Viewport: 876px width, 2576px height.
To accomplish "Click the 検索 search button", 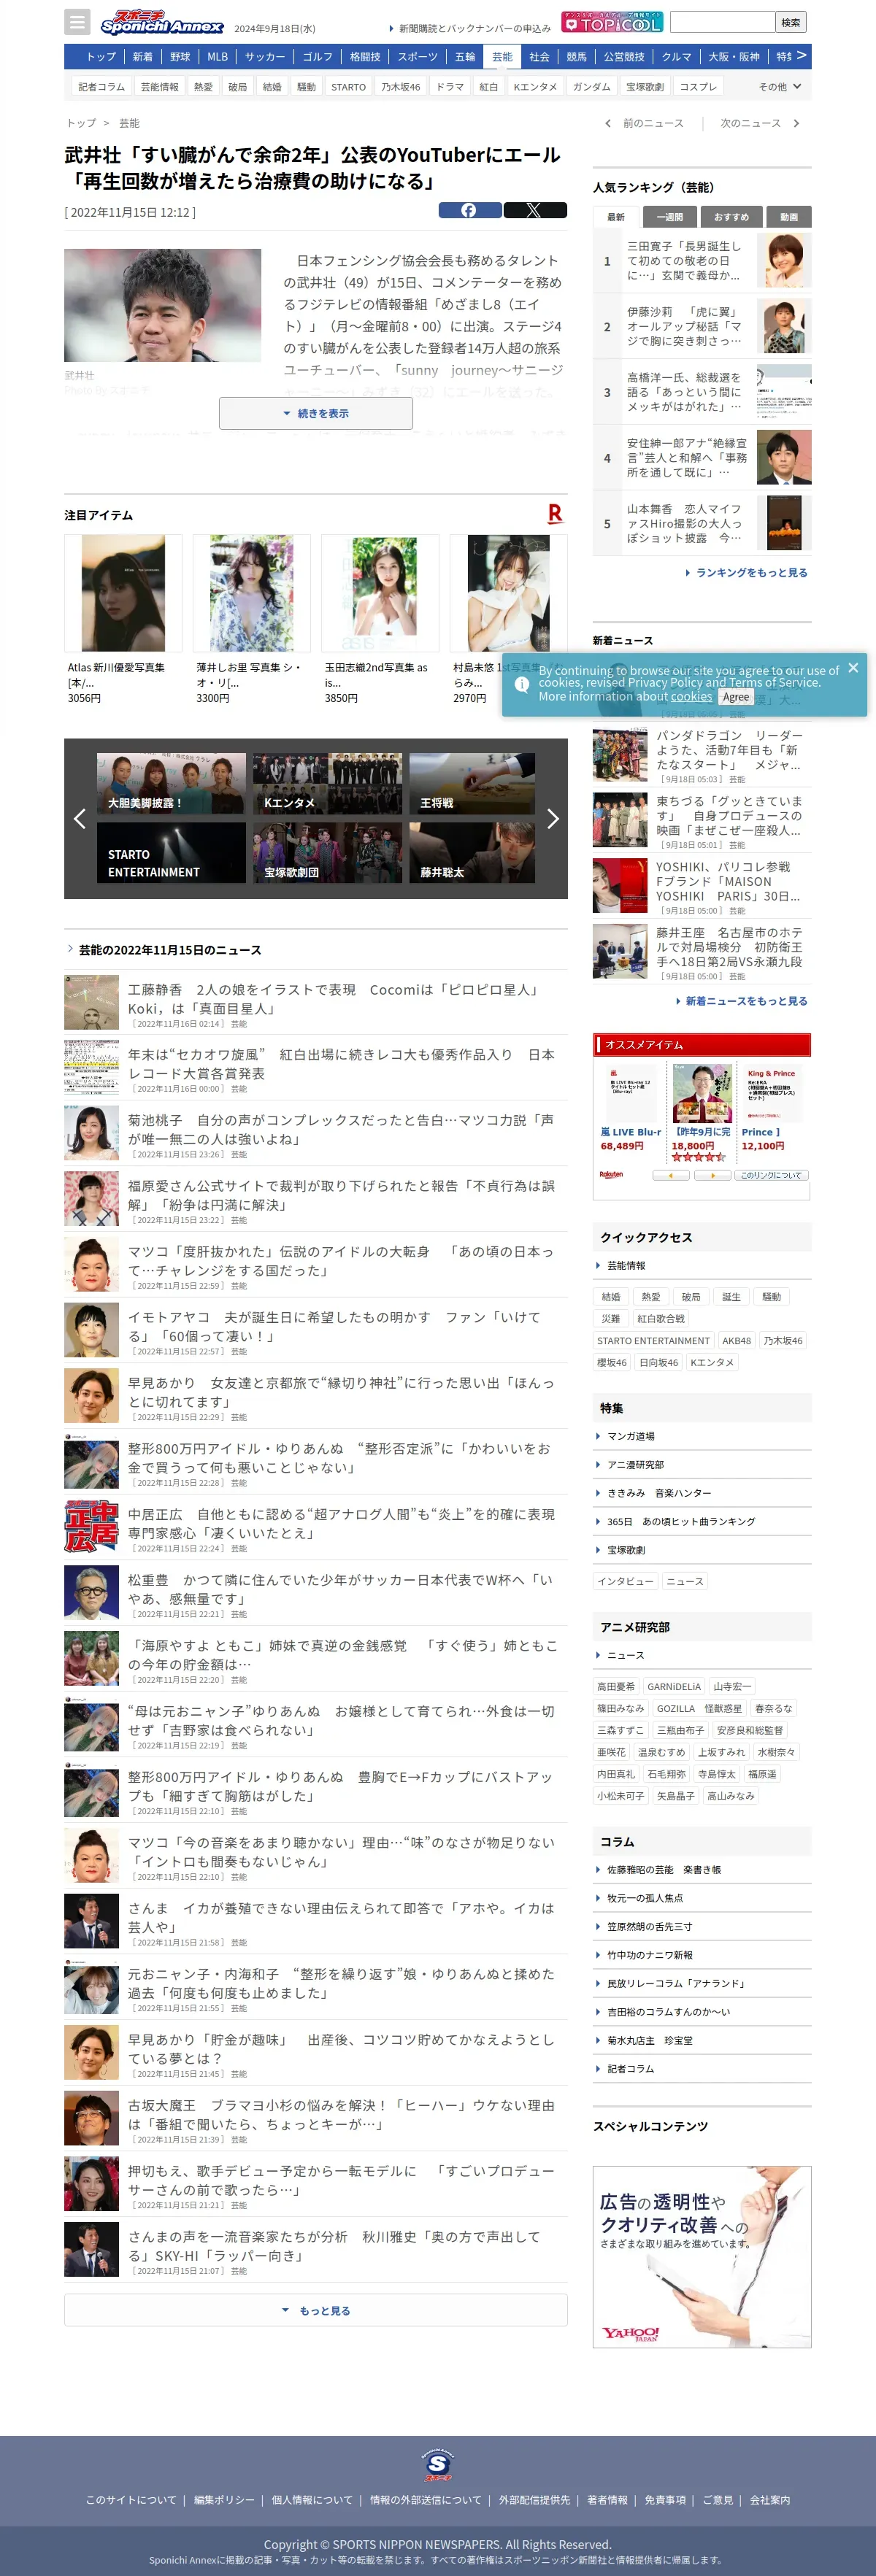I will [x=791, y=22].
